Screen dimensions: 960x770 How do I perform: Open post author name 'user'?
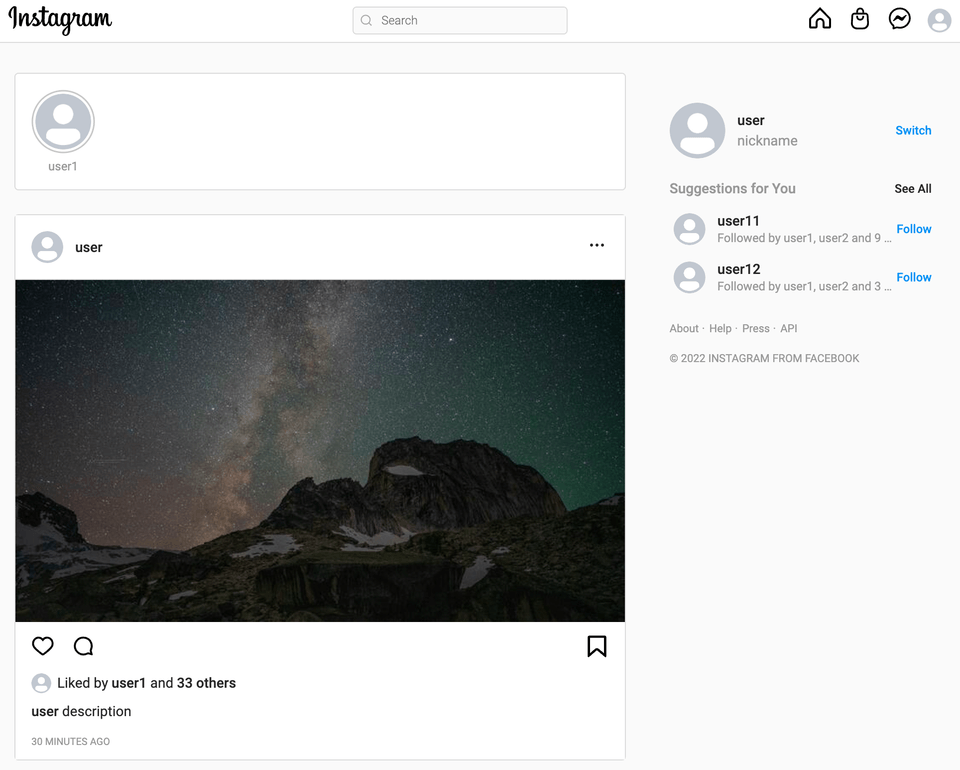click(89, 247)
